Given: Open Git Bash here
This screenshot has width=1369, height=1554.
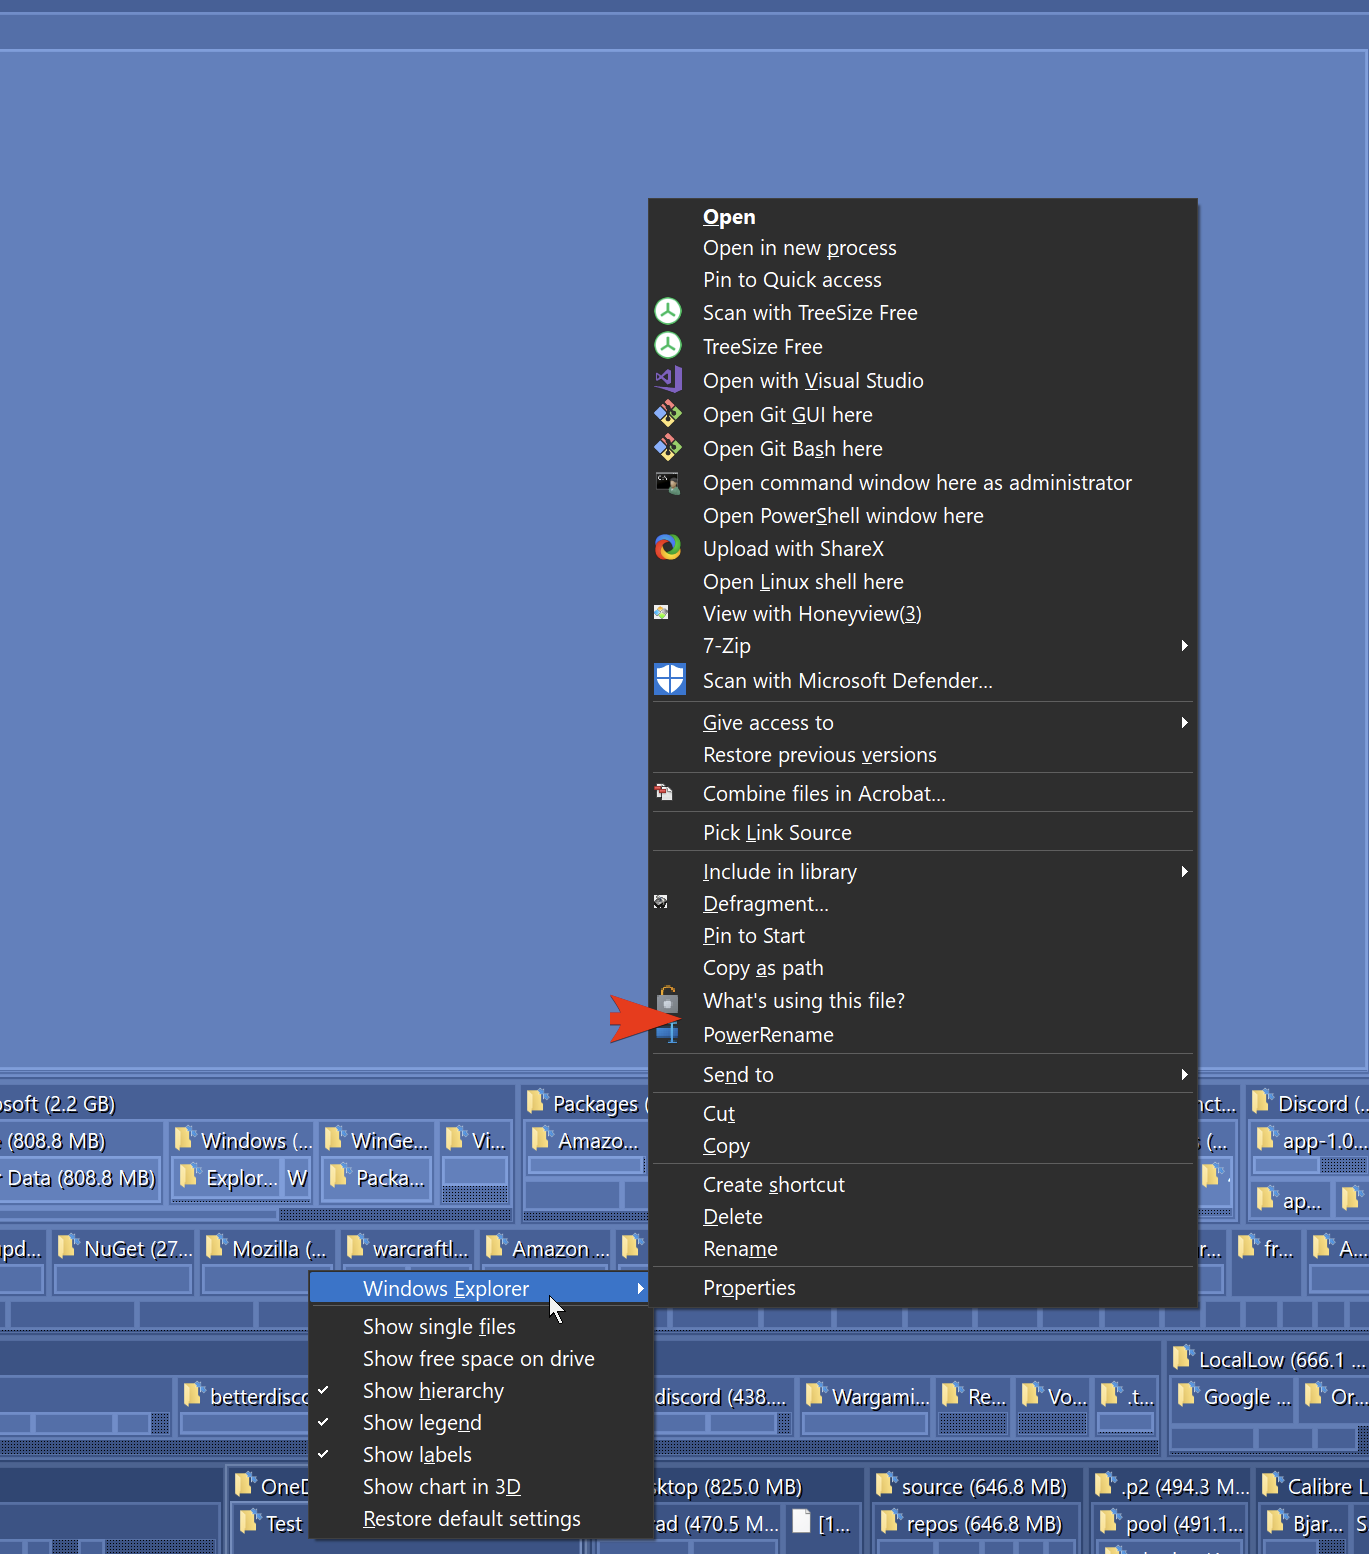Looking at the screenshot, I should (792, 449).
